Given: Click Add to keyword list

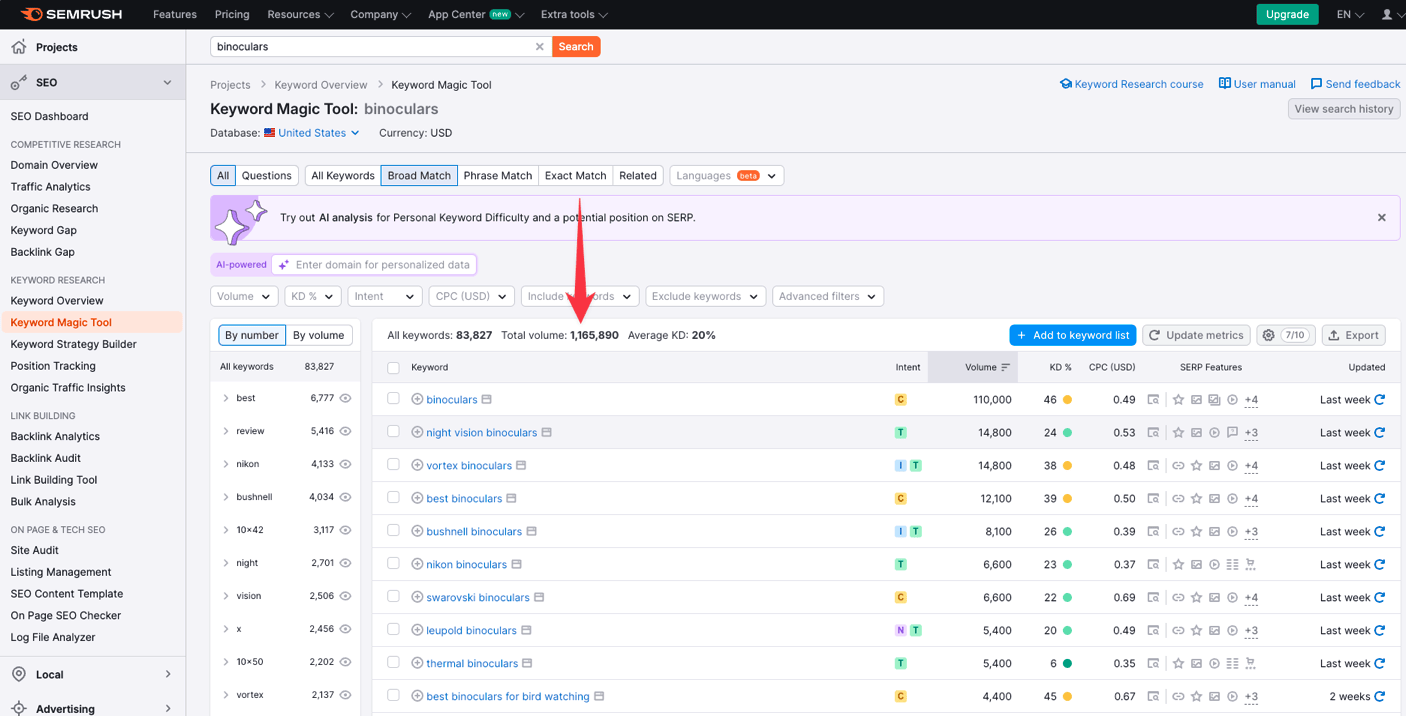Looking at the screenshot, I should [1072, 335].
